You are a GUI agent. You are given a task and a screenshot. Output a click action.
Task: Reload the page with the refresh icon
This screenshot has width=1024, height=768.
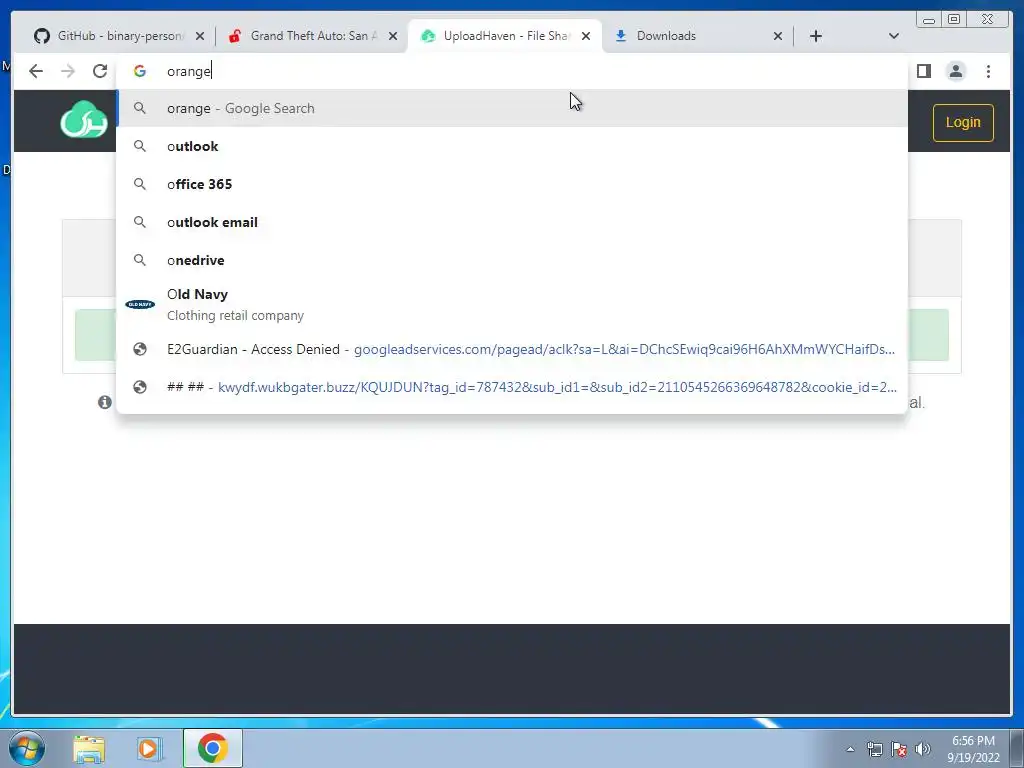coord(100,71)
